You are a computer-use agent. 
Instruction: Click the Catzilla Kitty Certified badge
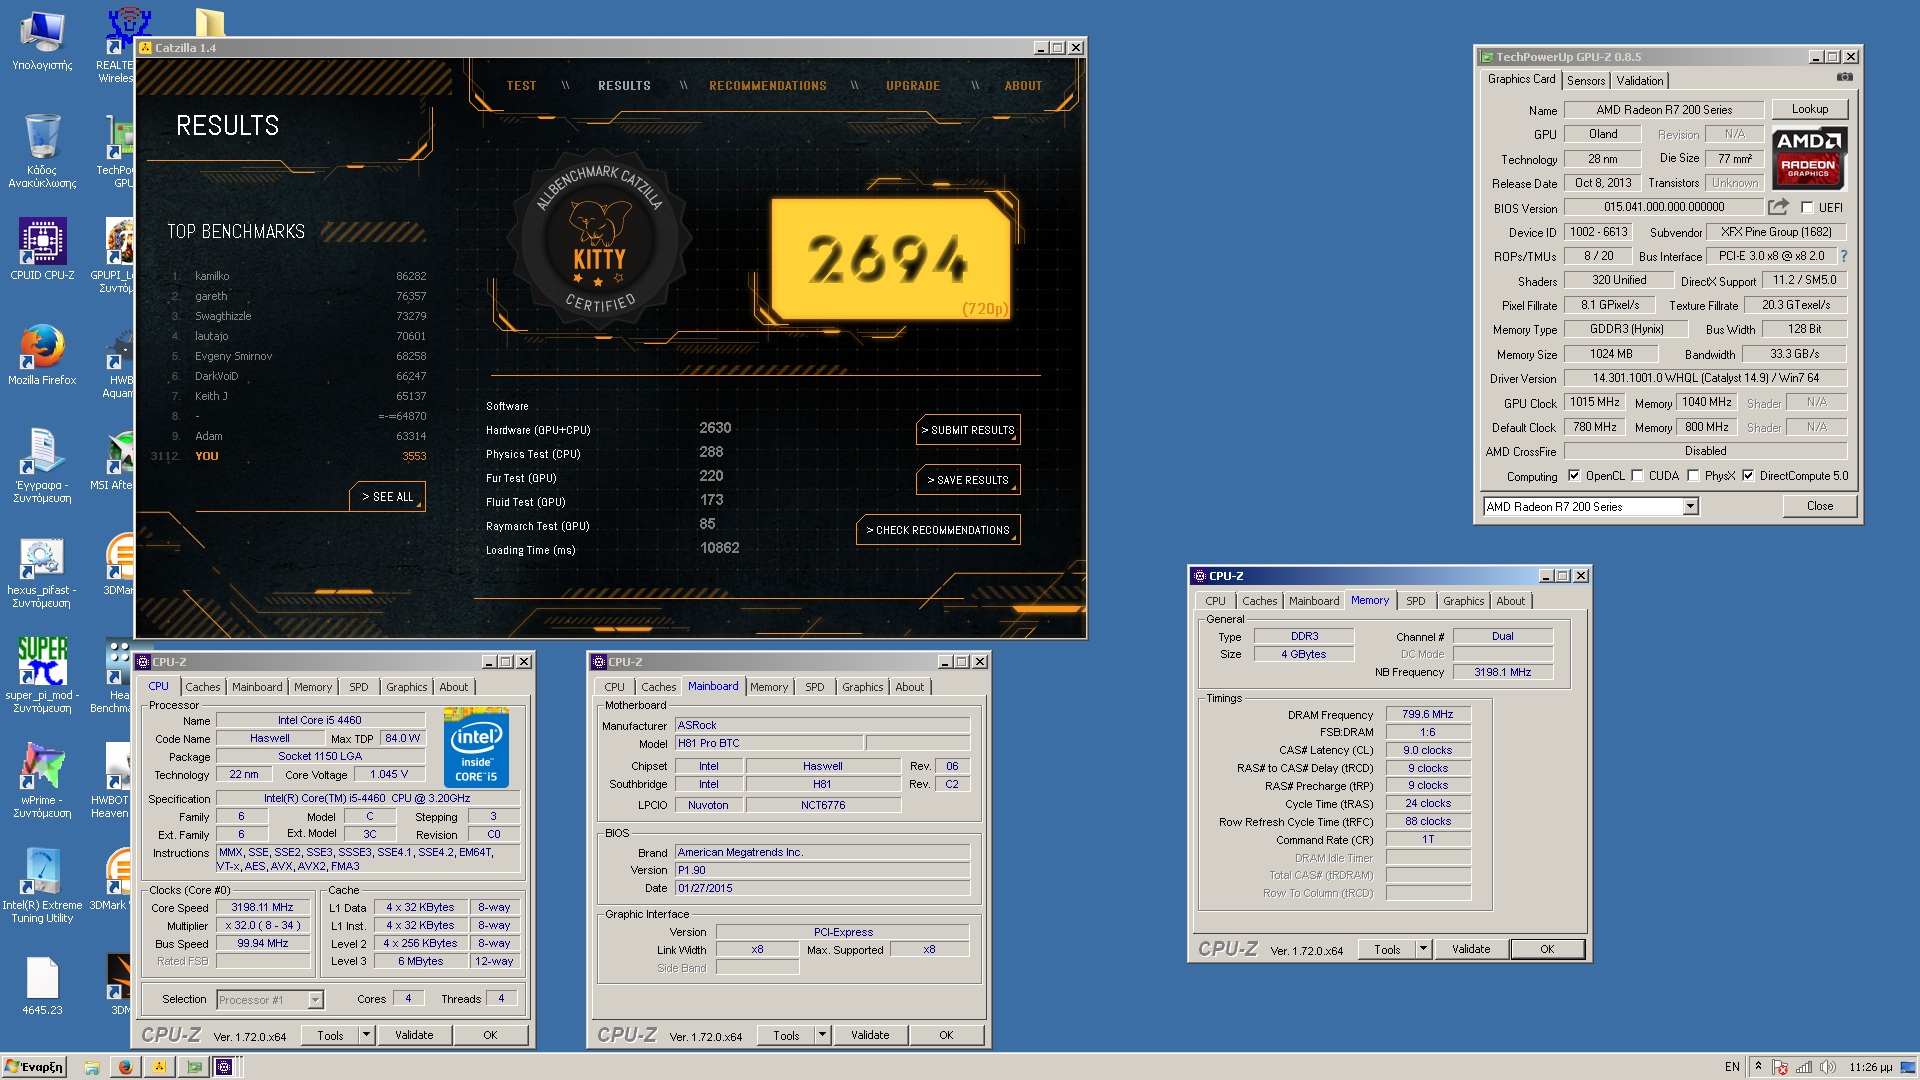coord(599,240)
